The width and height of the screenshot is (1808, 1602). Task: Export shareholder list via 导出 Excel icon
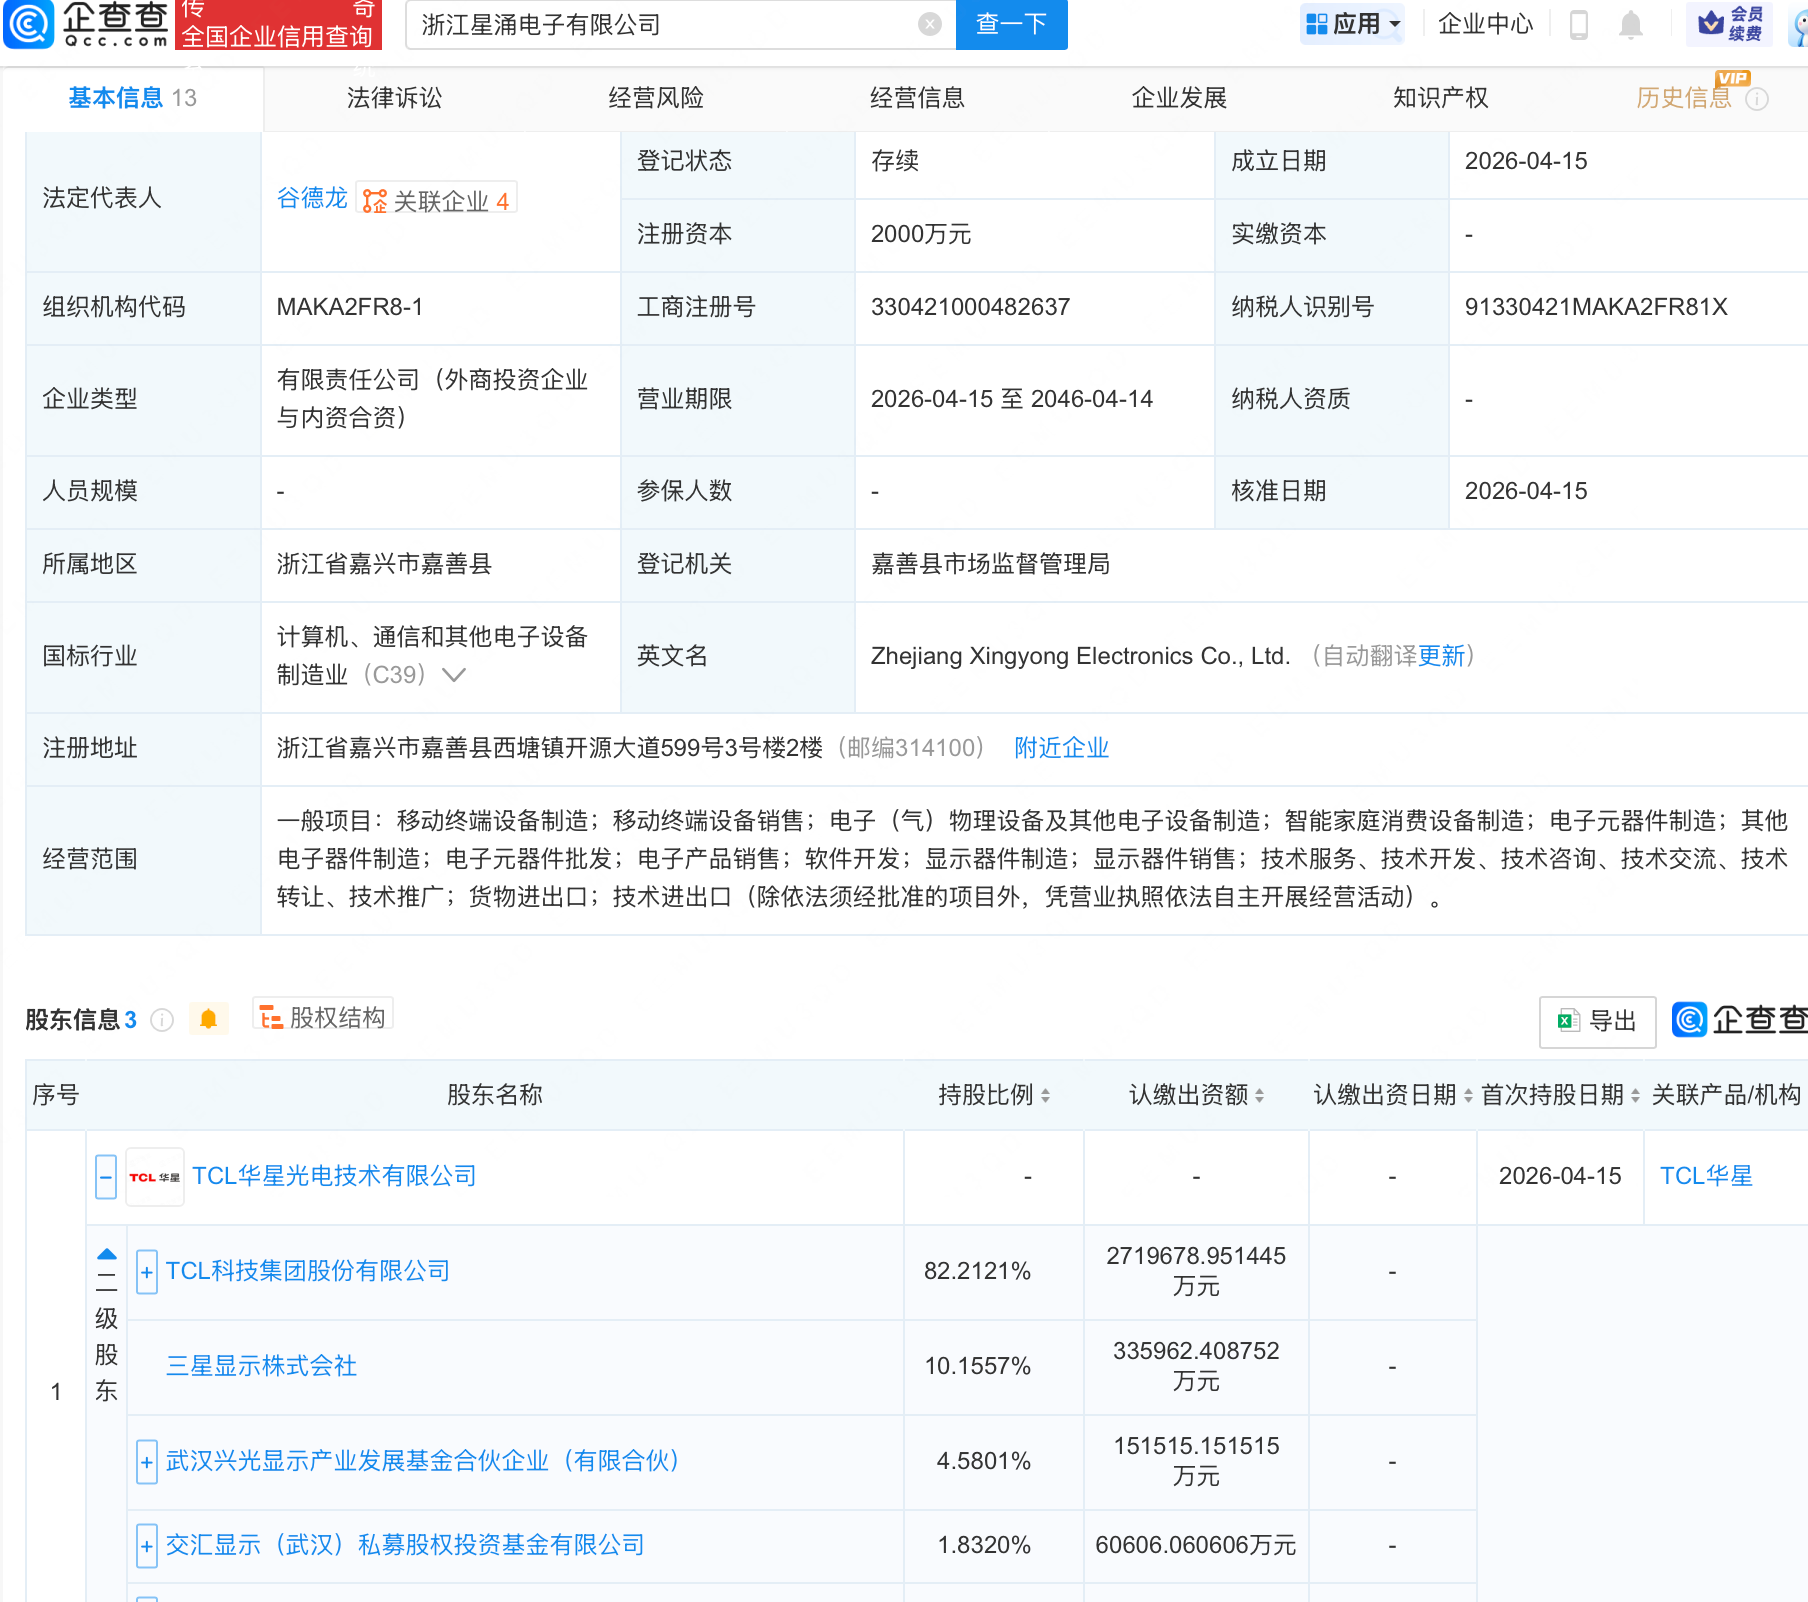click(1596, 1021)
